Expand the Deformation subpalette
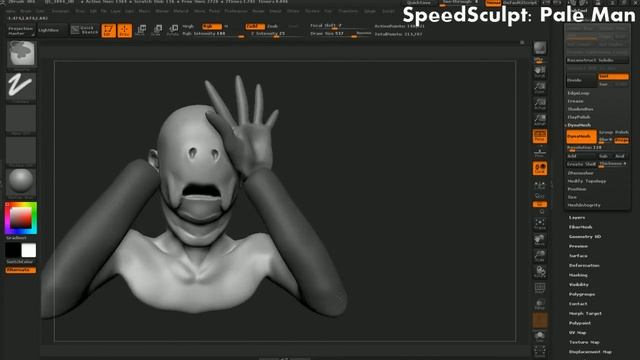This screenshot has width=640, height=360. pyautogui.click(x=584, y=265)
